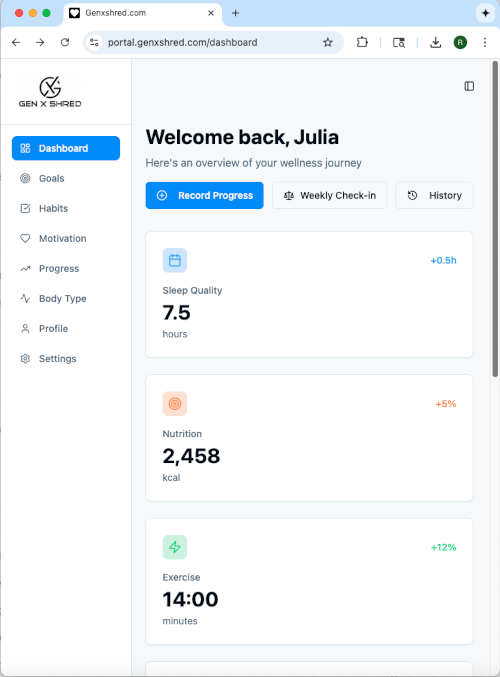Image resolution: width=500 pixels, height=677 pixels.
Task: Click the Weekly Check-in scale icon
Action: [289, 196]
